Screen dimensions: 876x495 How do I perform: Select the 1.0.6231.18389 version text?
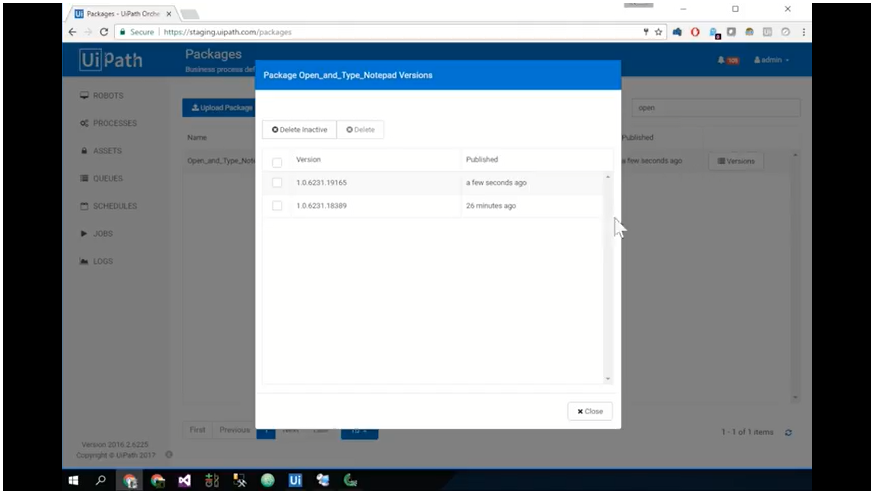click(x=321, y=206)
